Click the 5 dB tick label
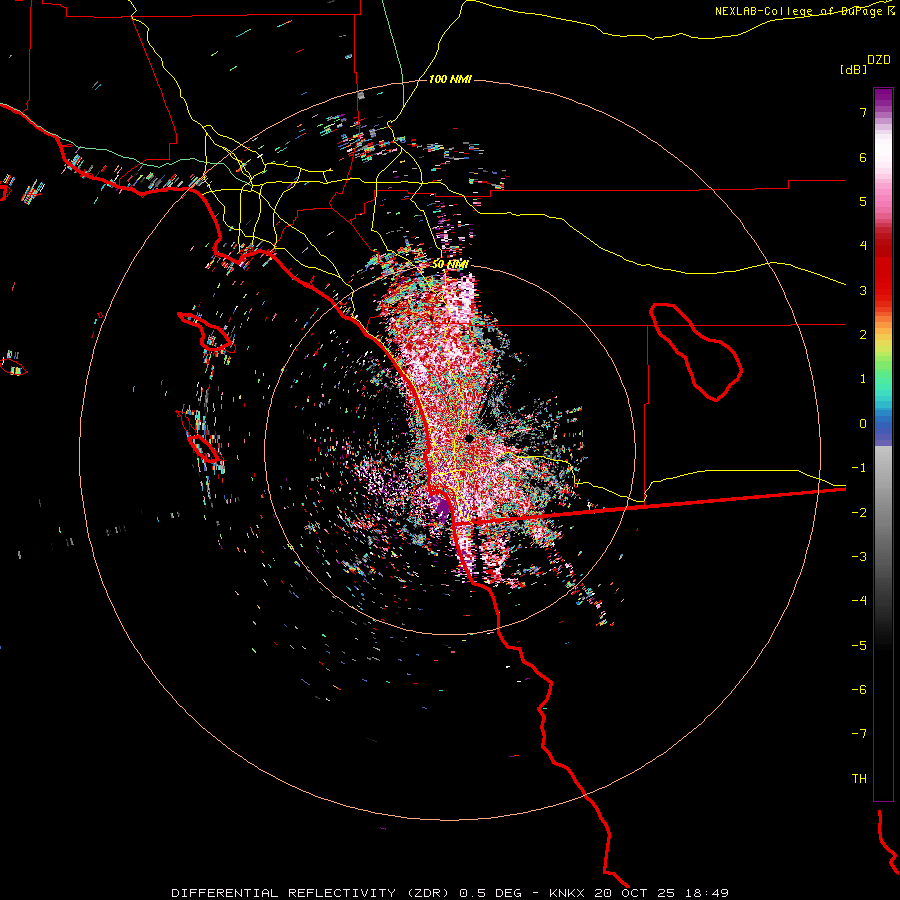Screen dimensions: 900x900 coord(863,201)
